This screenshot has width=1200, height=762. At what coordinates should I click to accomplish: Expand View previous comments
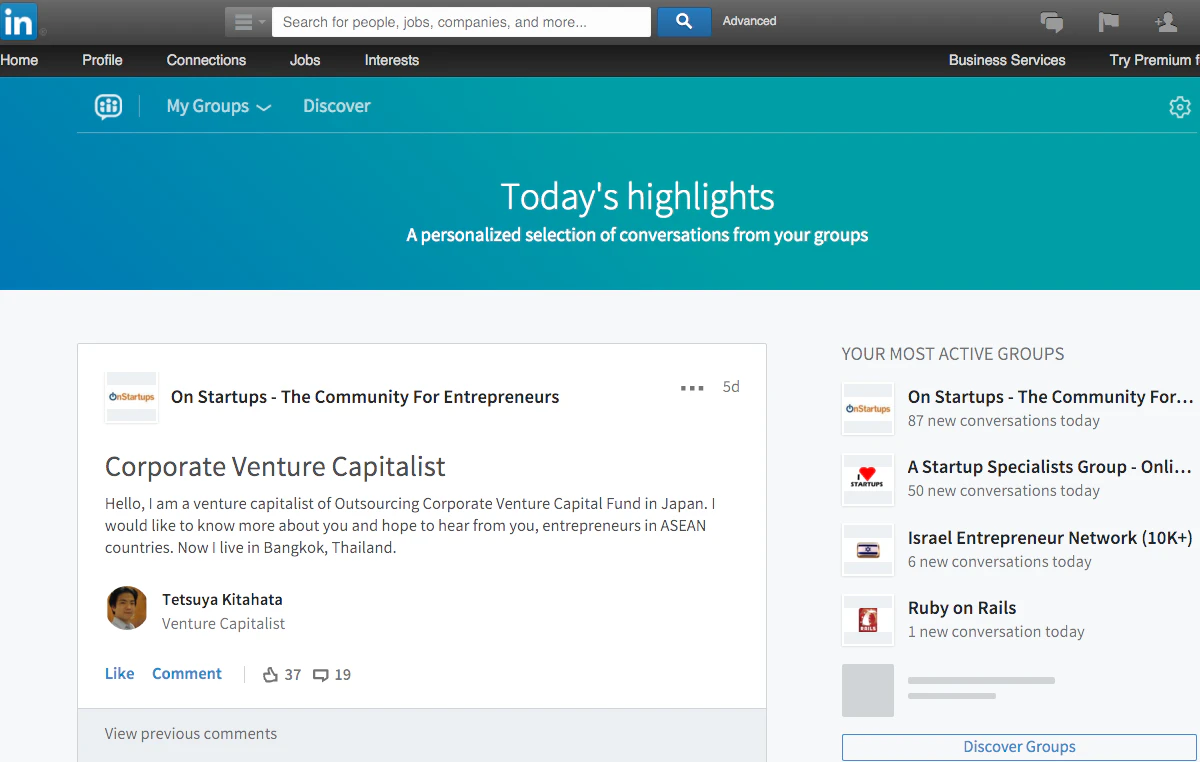[x=191, y=734]
